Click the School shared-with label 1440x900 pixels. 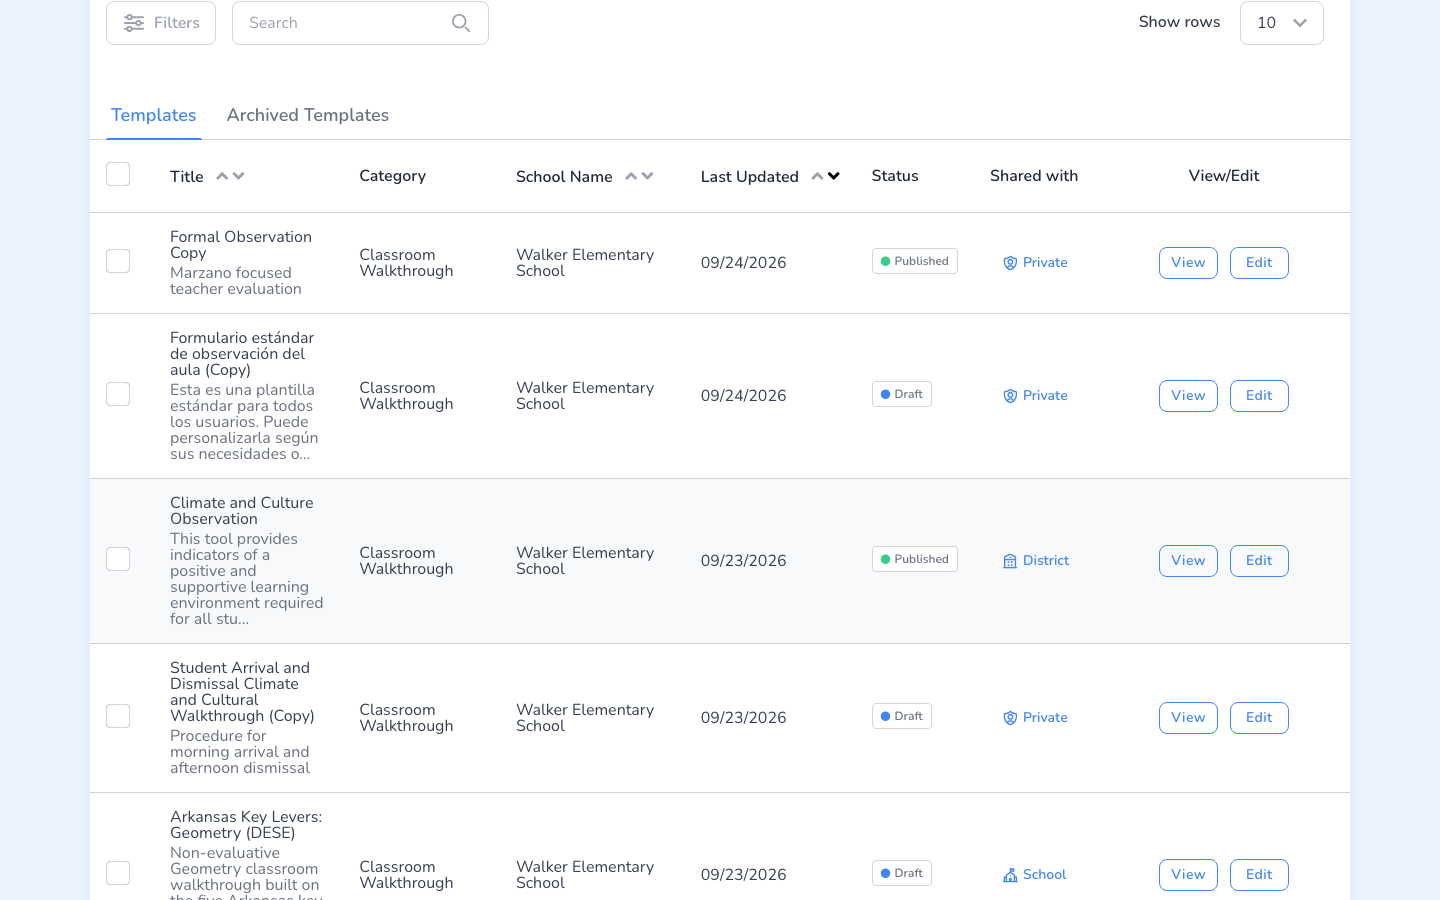(1045, 875)
